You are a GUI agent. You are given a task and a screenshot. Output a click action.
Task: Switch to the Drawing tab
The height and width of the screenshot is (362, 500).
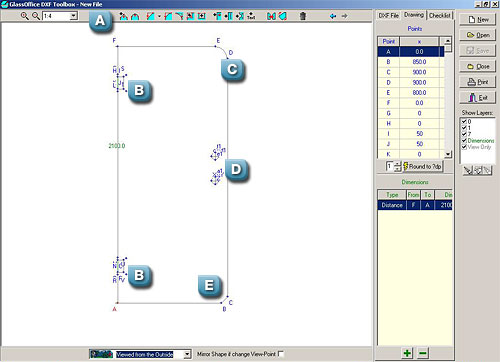point(414,15)
